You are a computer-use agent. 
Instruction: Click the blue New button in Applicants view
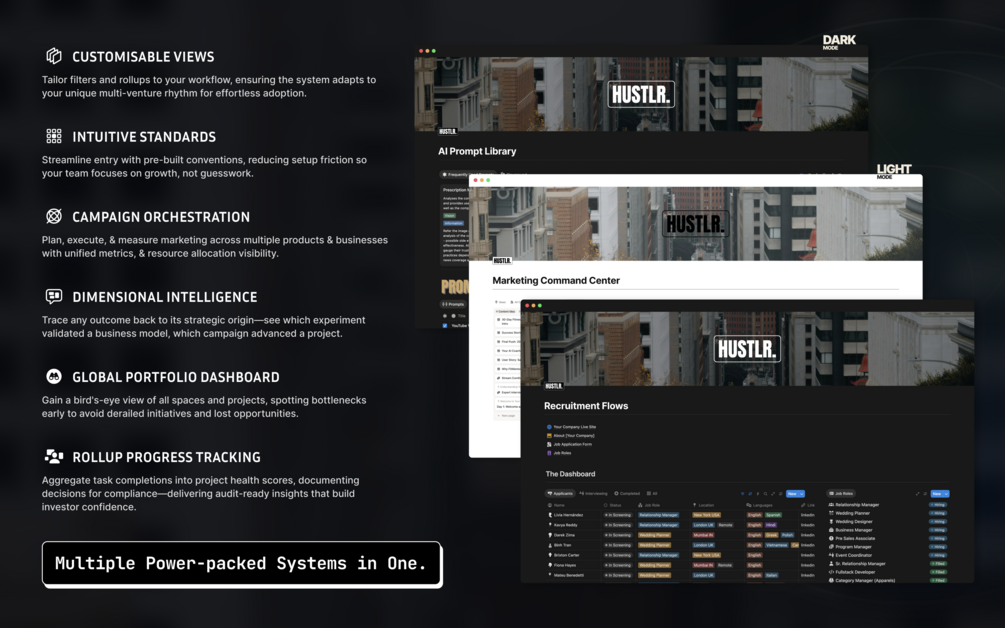click(x=792, y=493)
